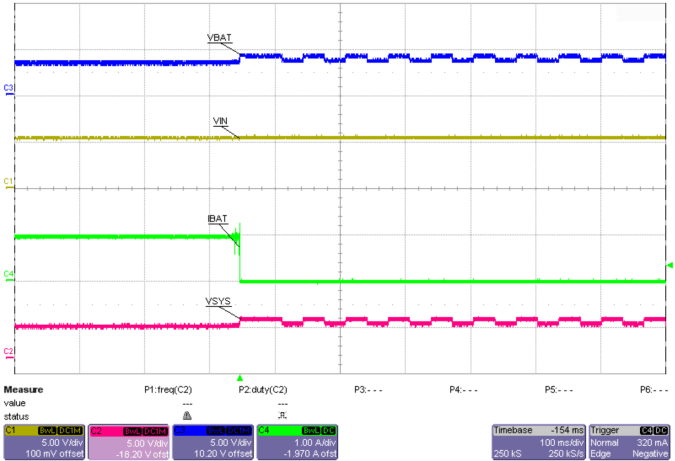
Task: Click the green trigger level marker at right
Action: (669, 265)
